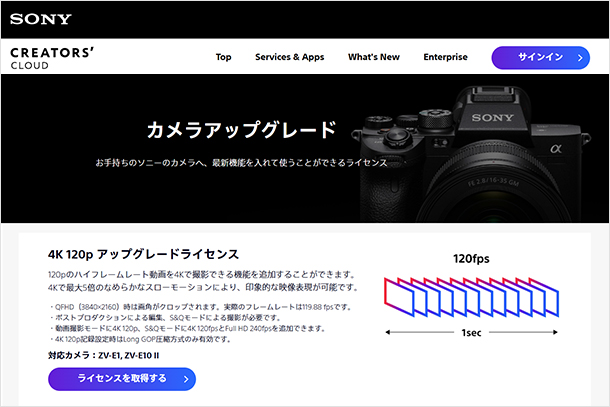Open the Creators' Cloud home logo
Image resolution: width=610 pixels, height=407 pixels.
52,58
